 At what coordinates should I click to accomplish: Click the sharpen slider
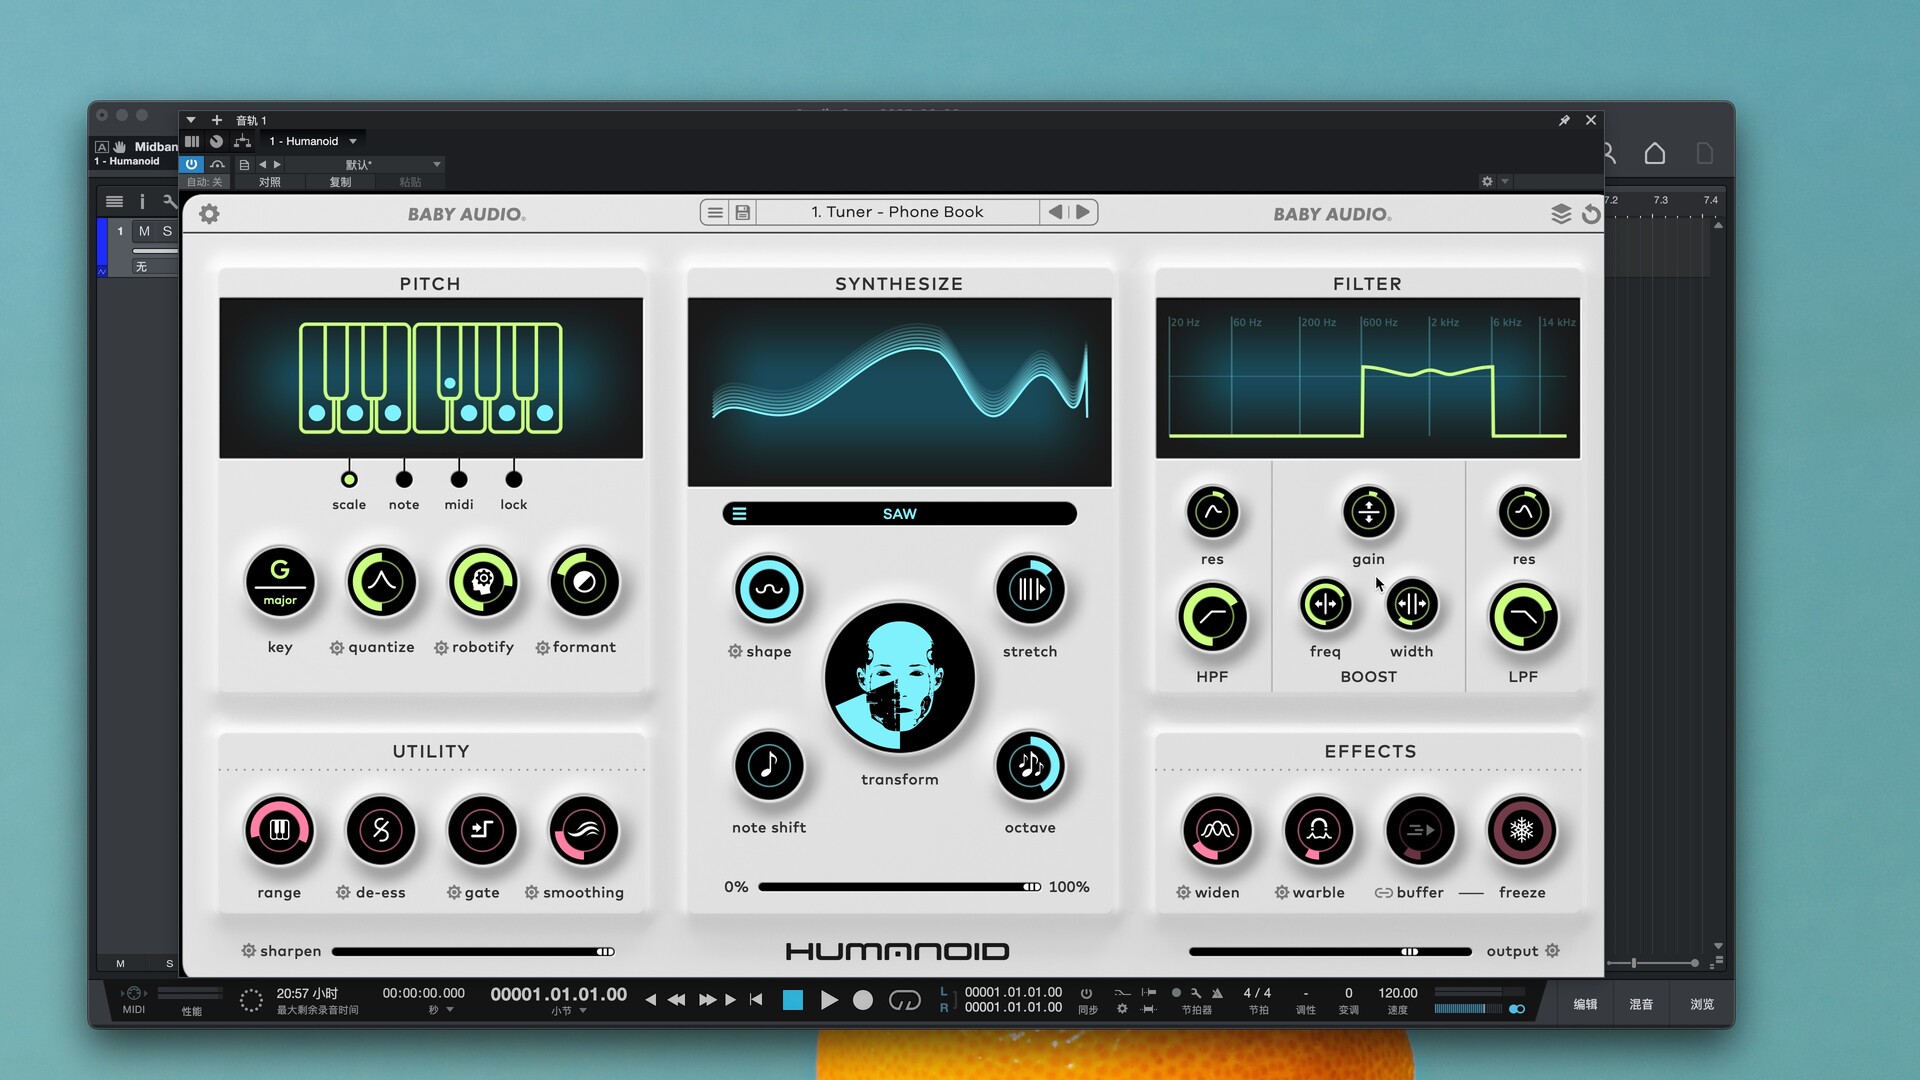click(x=473, y=952)
